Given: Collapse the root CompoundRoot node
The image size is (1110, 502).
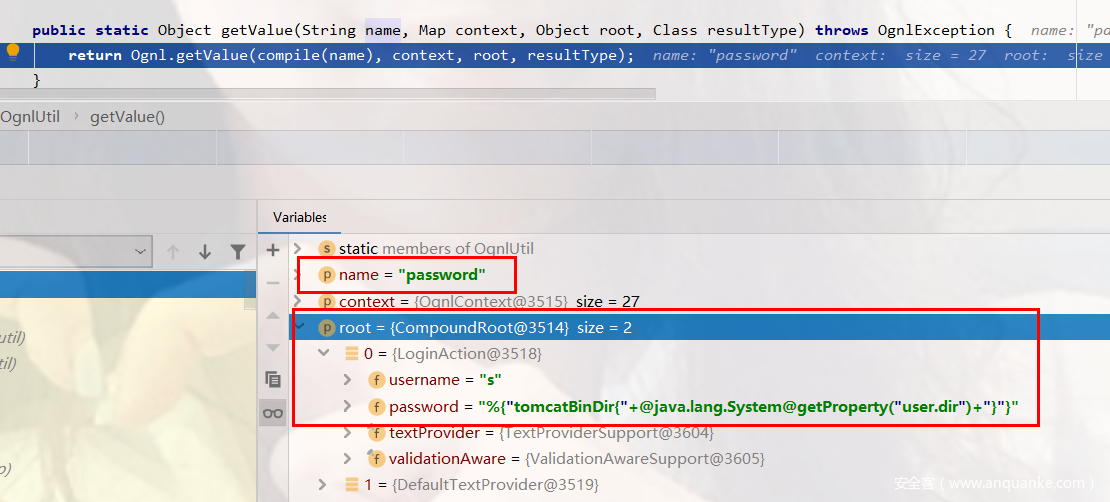Looking at the screenshot, I should (x=298, y=327).
